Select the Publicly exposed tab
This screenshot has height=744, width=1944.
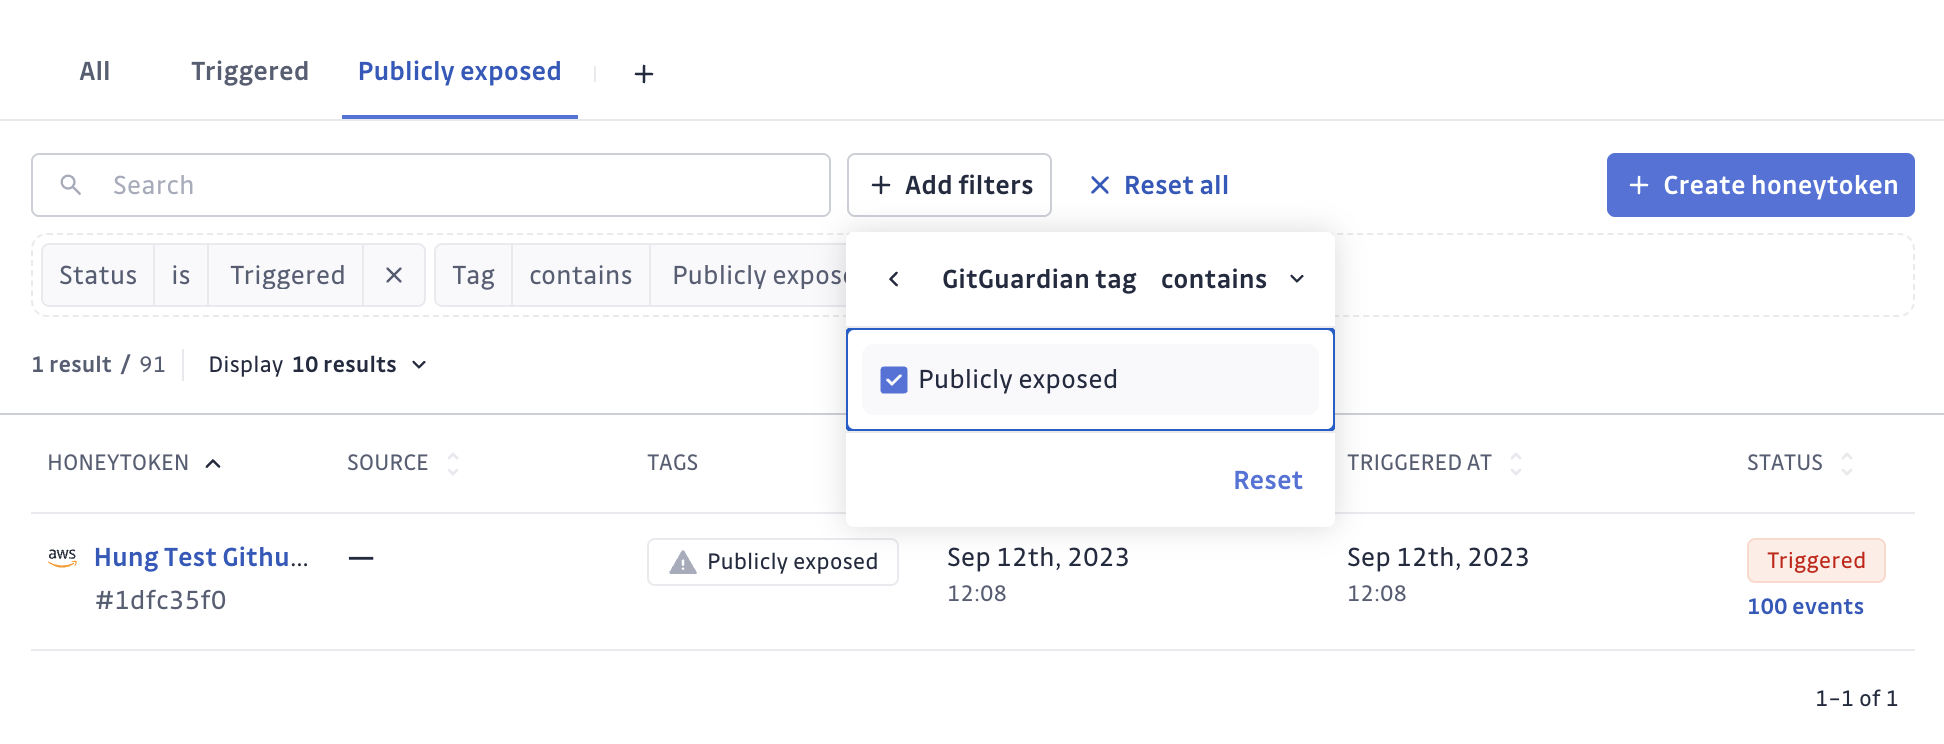pos(460,71)
